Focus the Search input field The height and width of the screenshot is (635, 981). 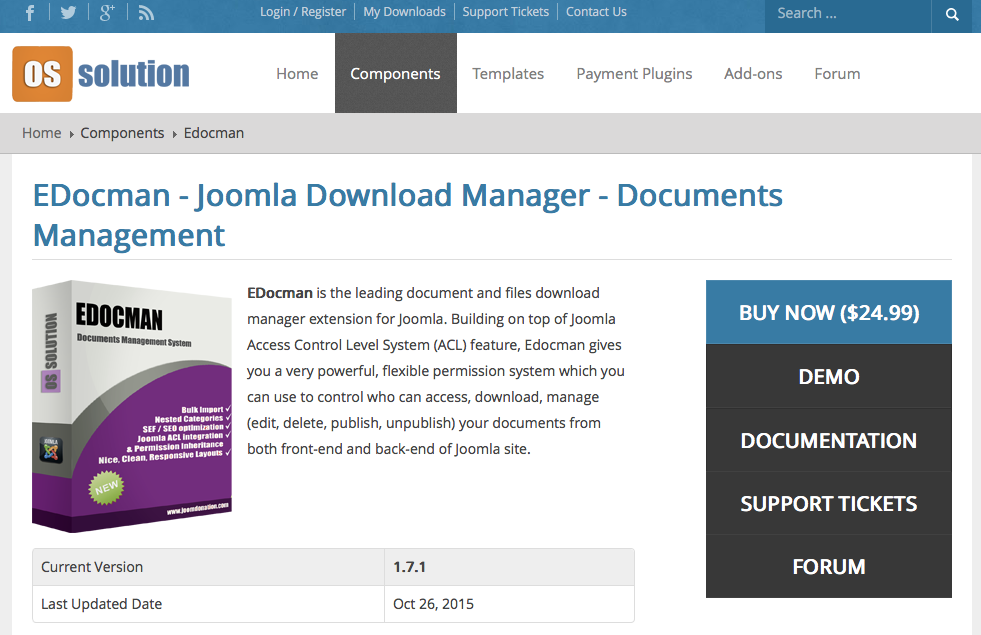(x=848, y=14)
